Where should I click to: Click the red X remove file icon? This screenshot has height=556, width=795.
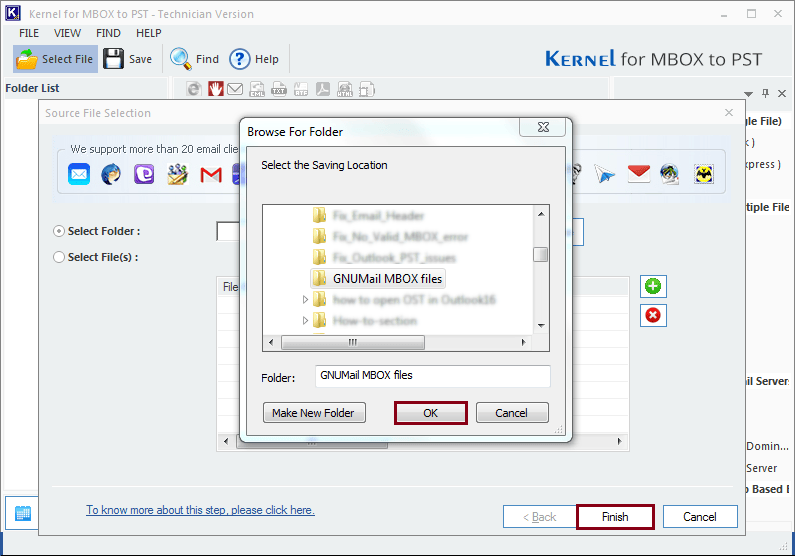point(653,316)
